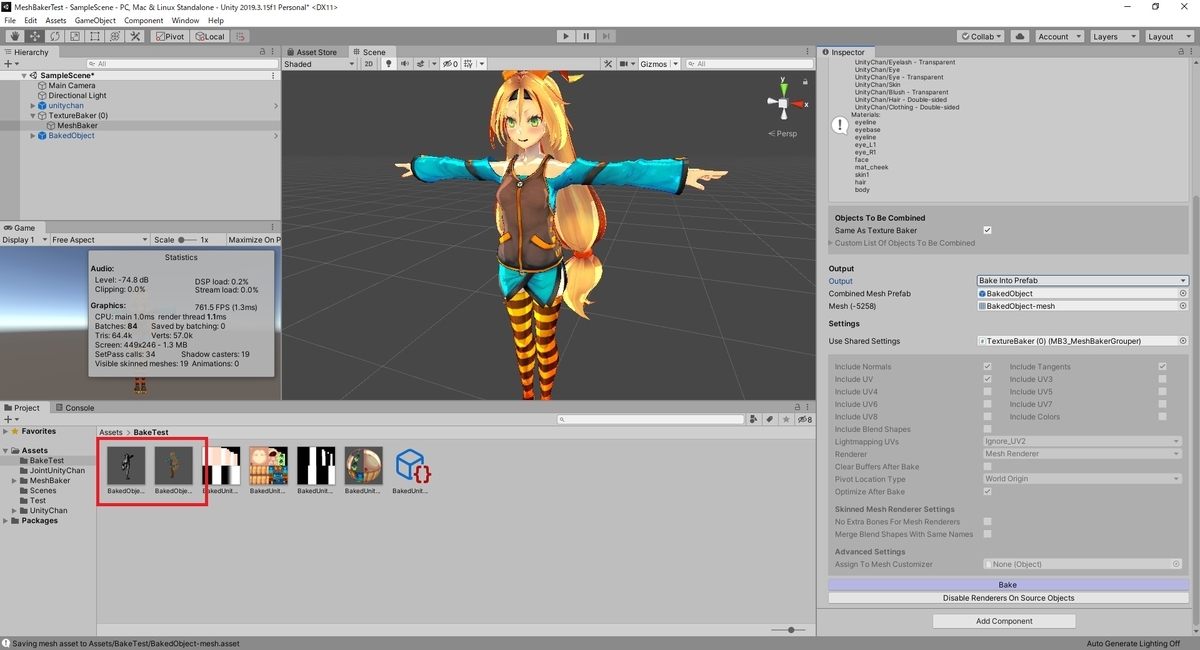Toggle Clear Buffers After Bake checkbox
The width and height of the screenshot is (1200, 650).
coord(987,466)
